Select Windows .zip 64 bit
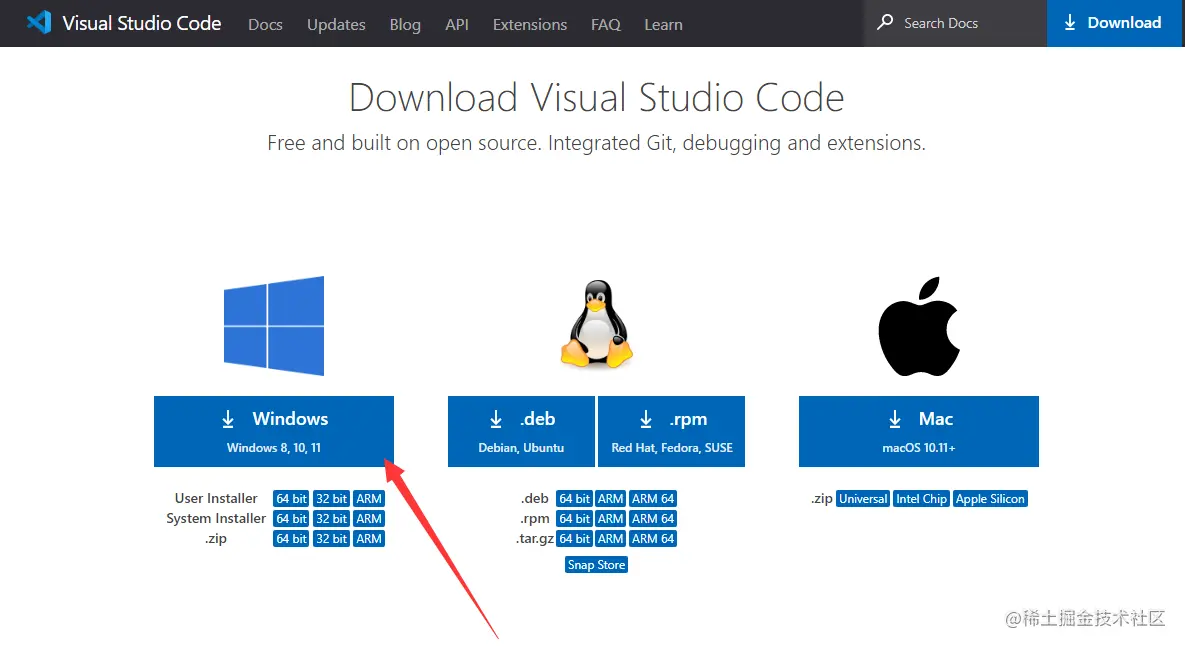The width and height of the screenshot is (1185, 648). click(x=291, y=538)
